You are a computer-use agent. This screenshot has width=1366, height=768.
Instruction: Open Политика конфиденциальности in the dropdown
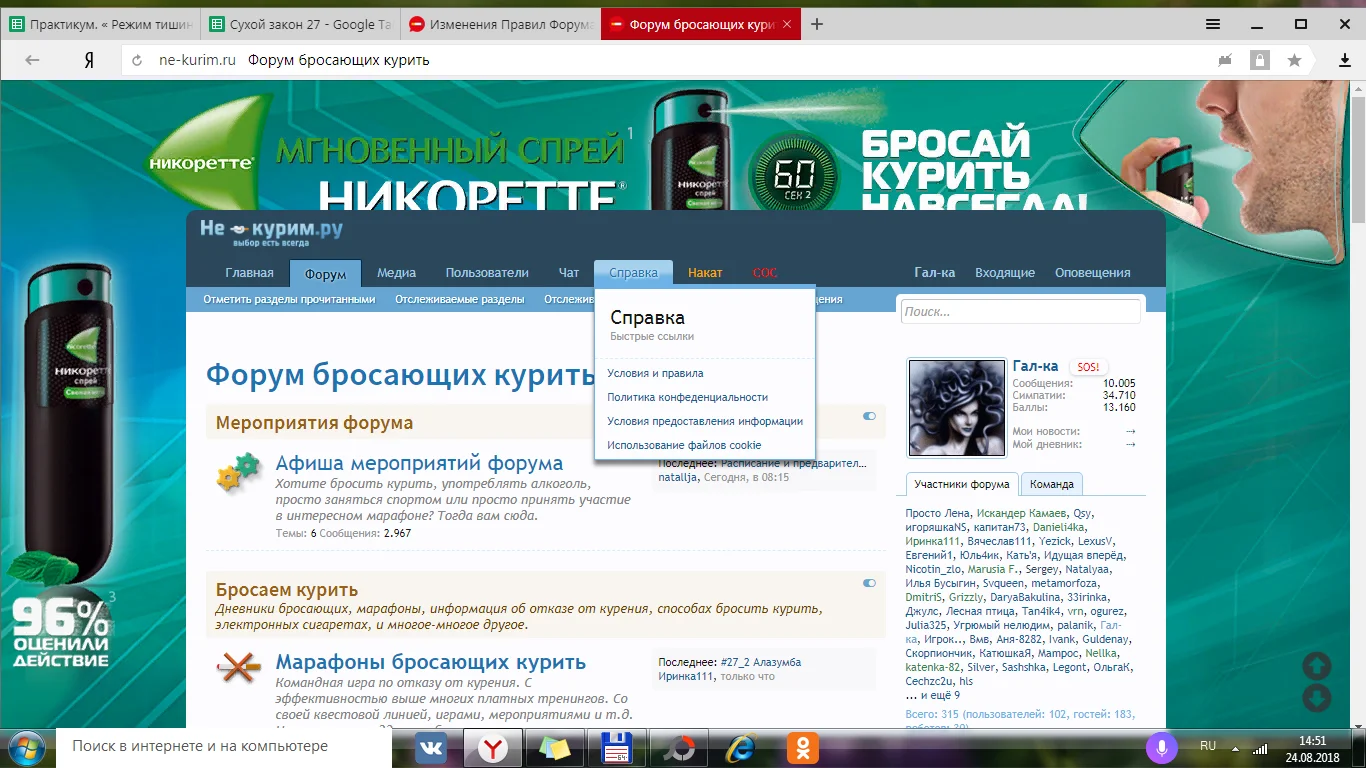coord(687,397)
